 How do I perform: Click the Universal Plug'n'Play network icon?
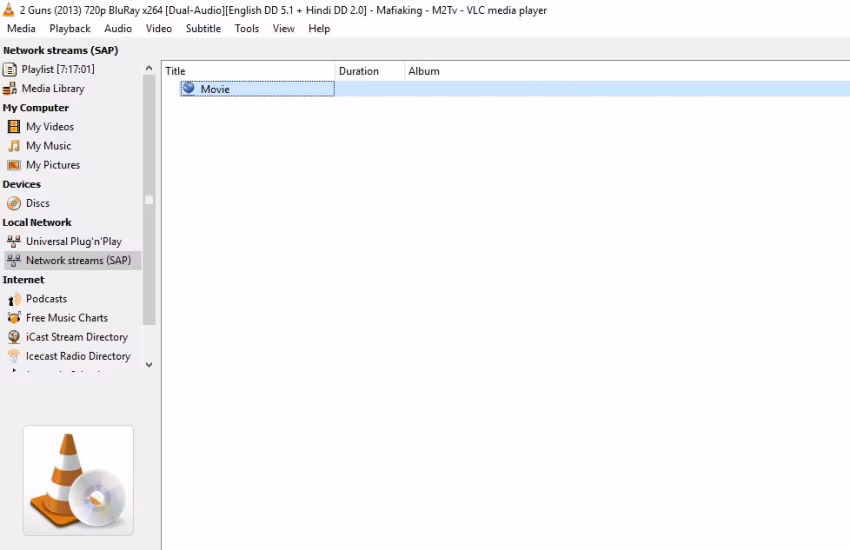(x=14, y=242)
